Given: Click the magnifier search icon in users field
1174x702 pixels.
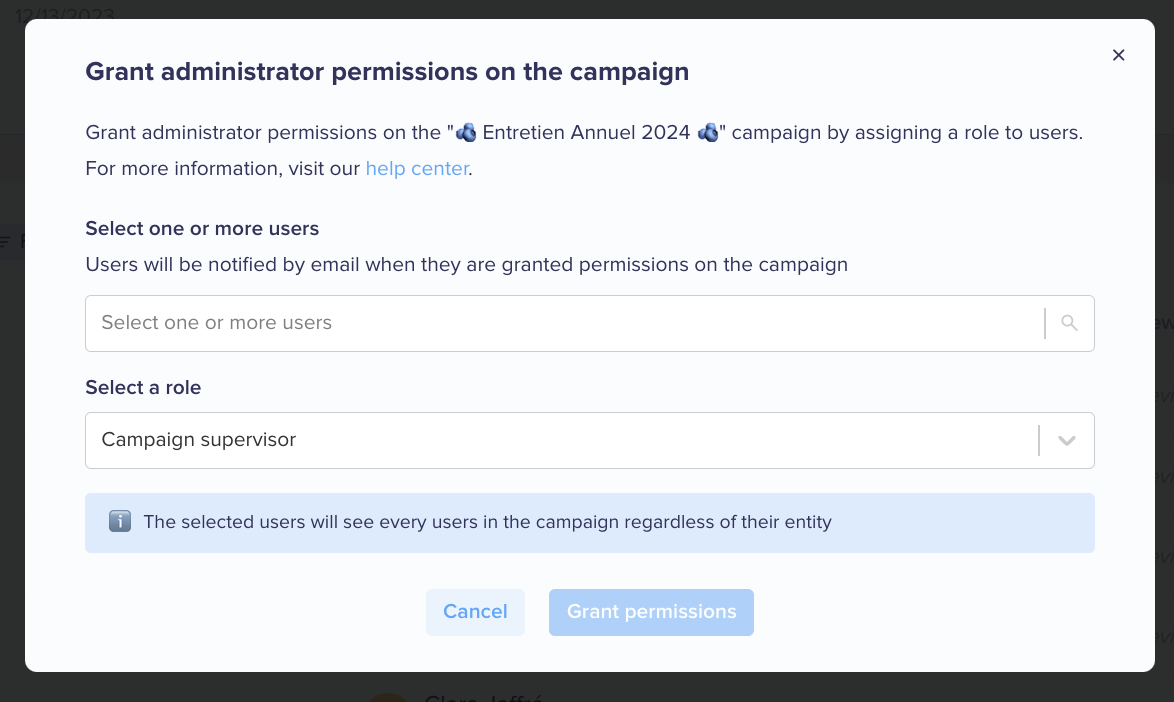Looking at the screenshot, I should click(x=1069, y=323).
